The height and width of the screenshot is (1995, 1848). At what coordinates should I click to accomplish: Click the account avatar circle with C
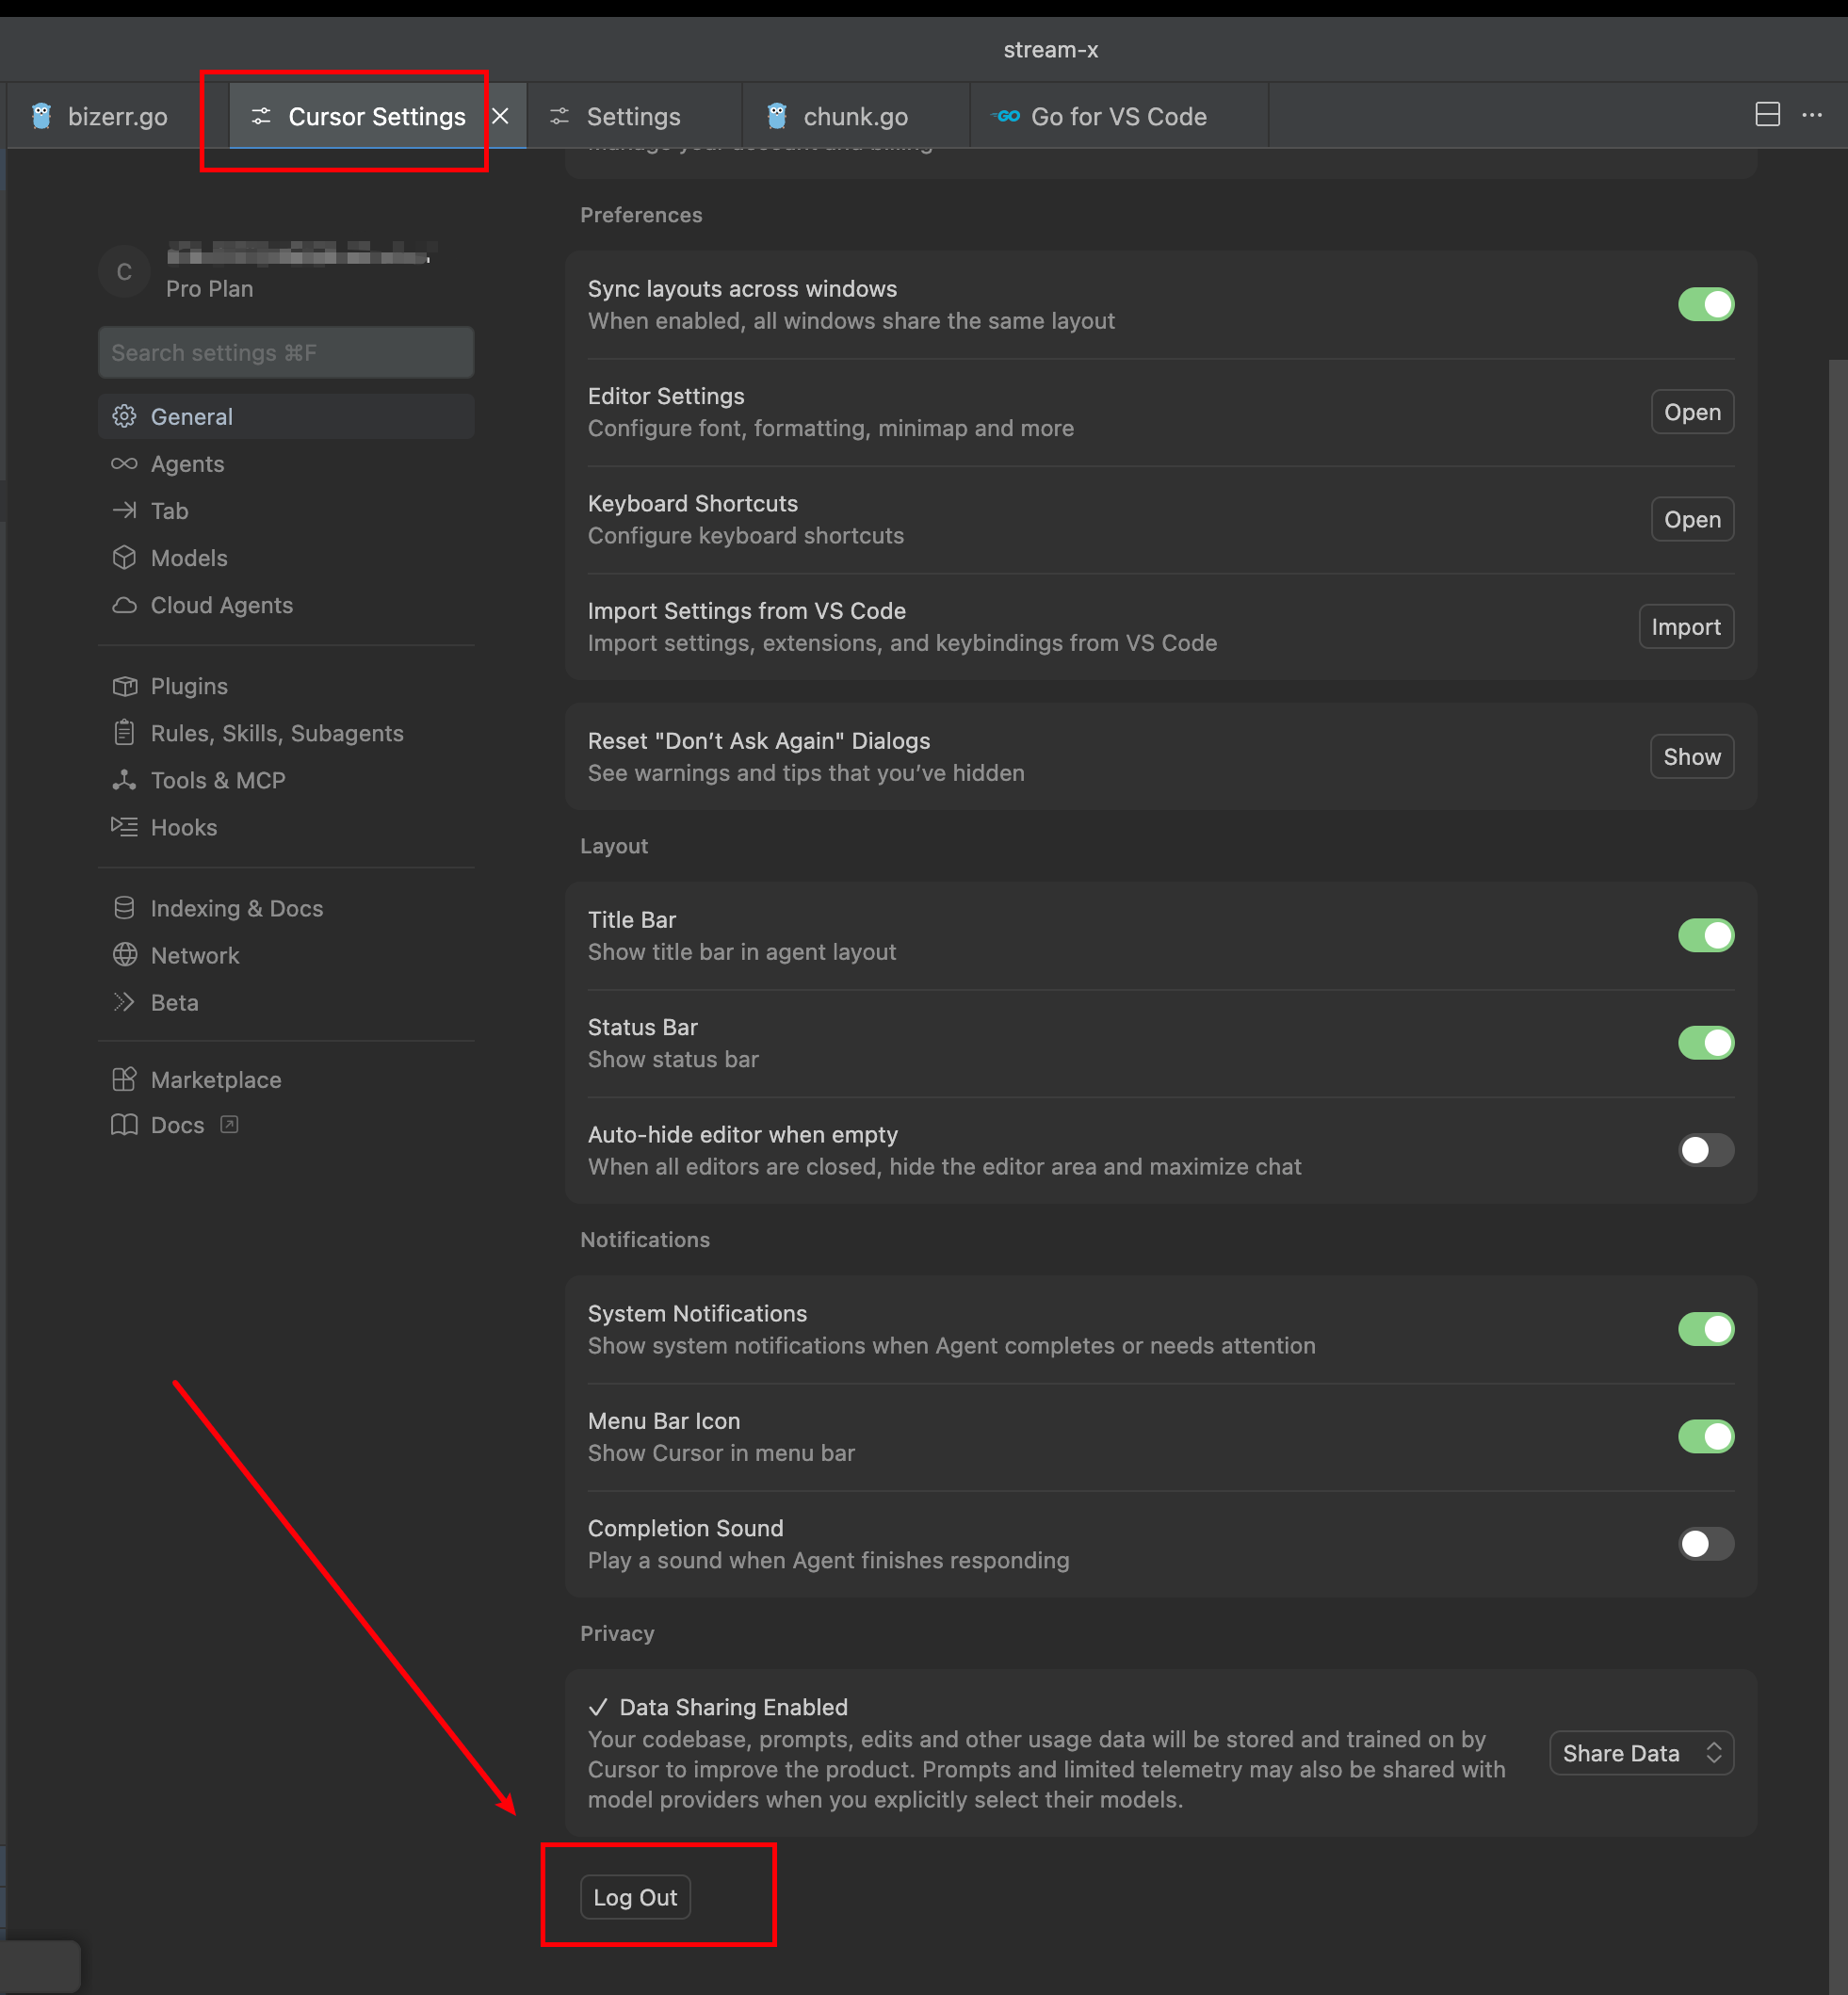point(124,271)
